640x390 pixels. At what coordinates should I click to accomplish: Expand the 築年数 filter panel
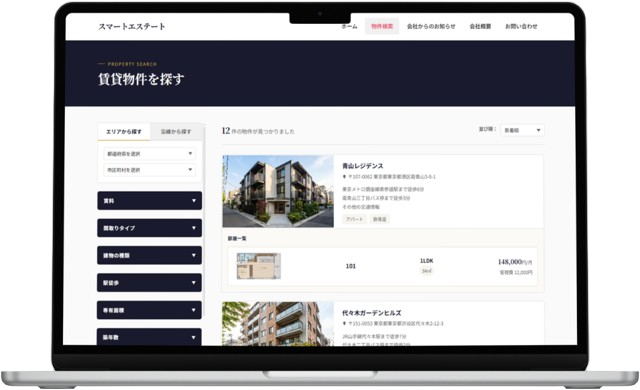tap(149, 337)
